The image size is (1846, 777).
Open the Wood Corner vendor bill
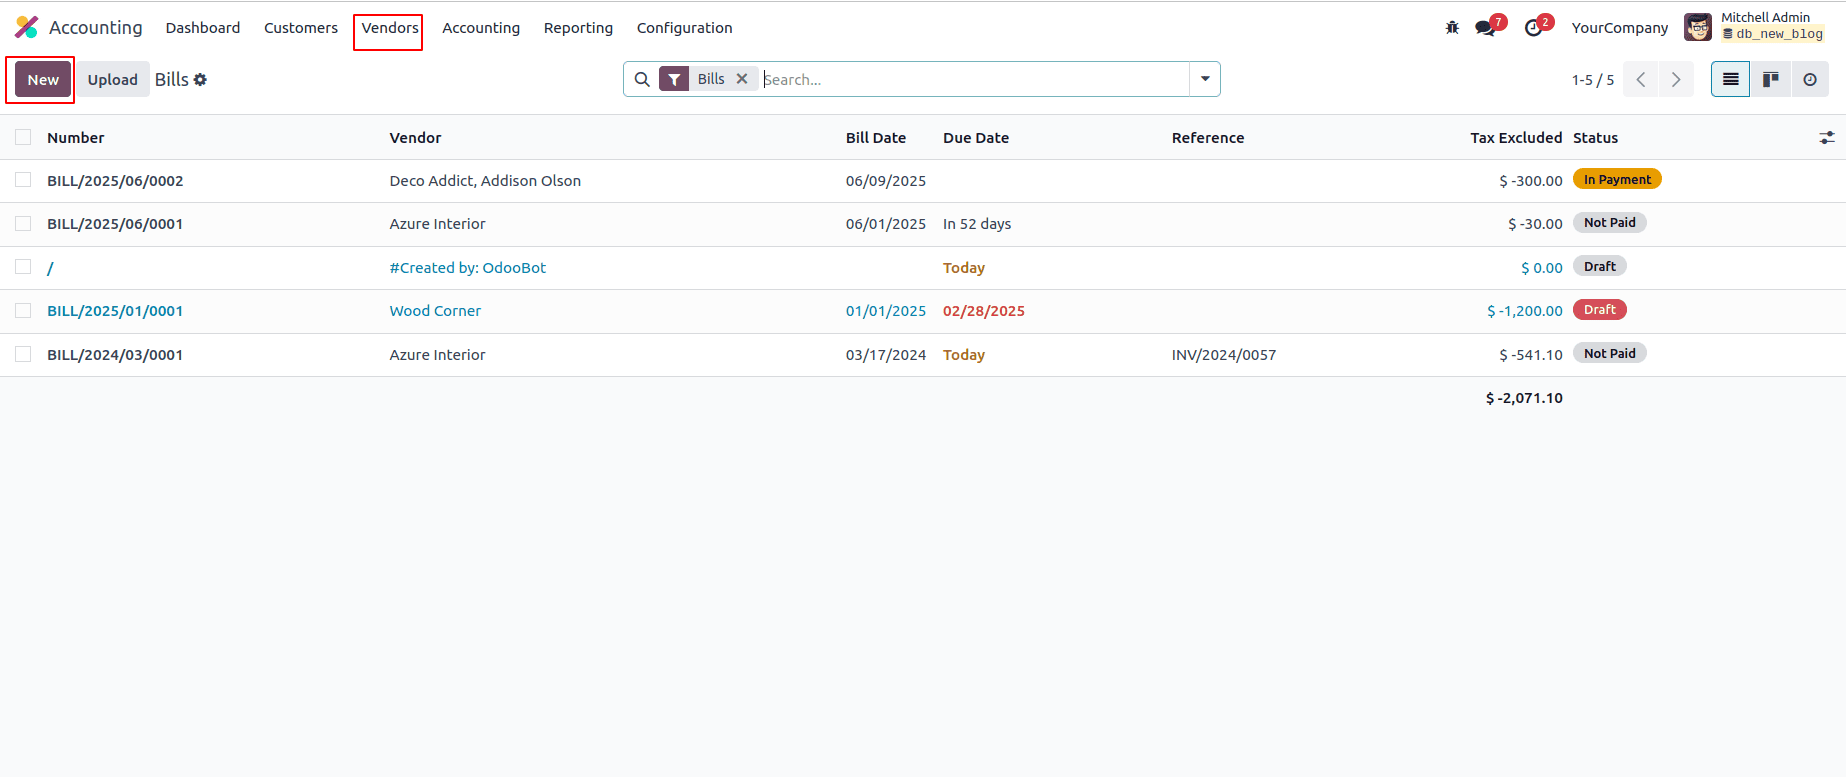click(435, 311)
